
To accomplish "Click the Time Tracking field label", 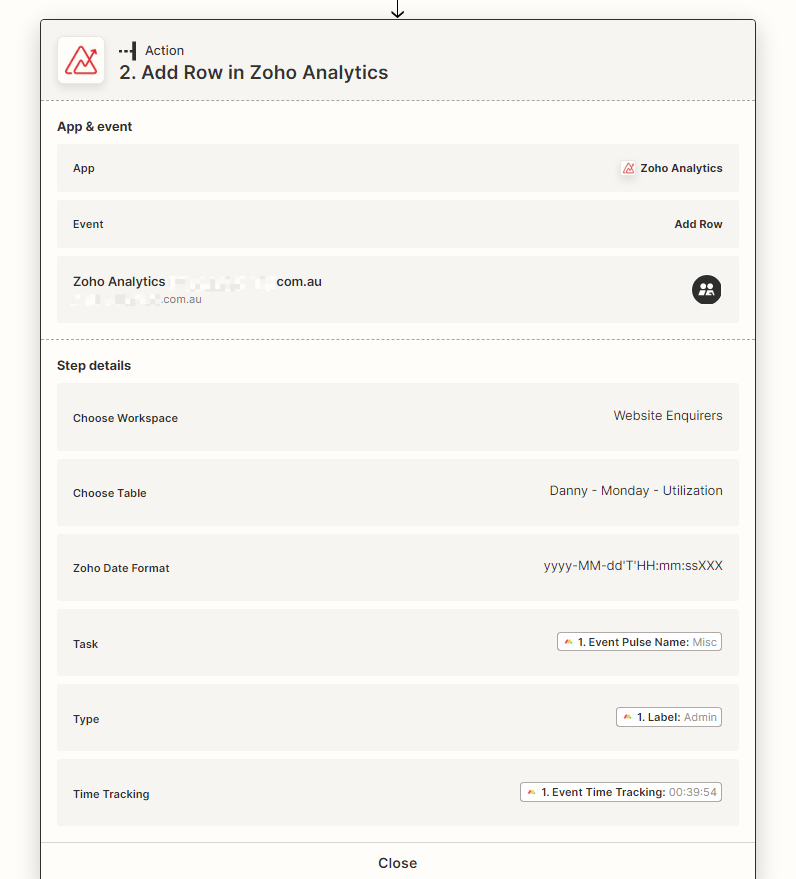I will 111,794.
